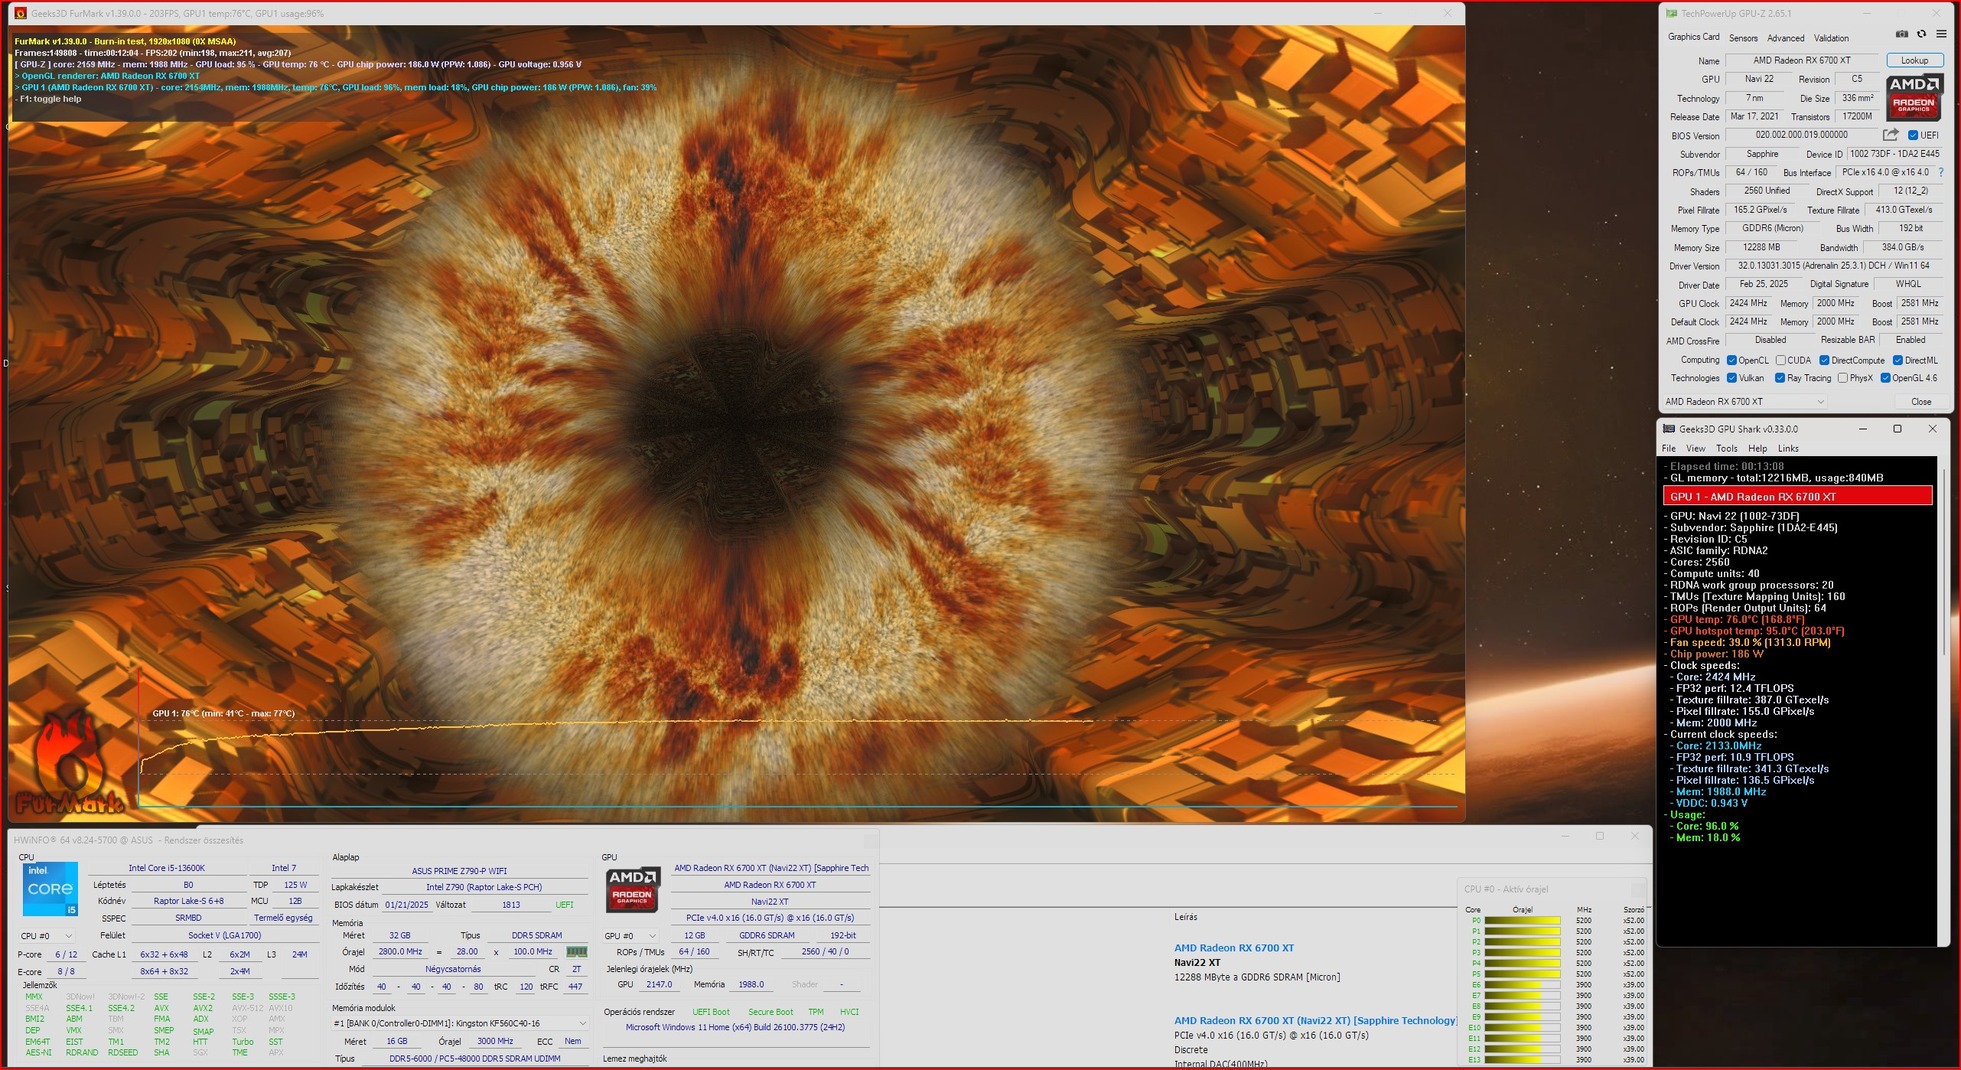Click the E6 core clock bar

(1522, 985)
